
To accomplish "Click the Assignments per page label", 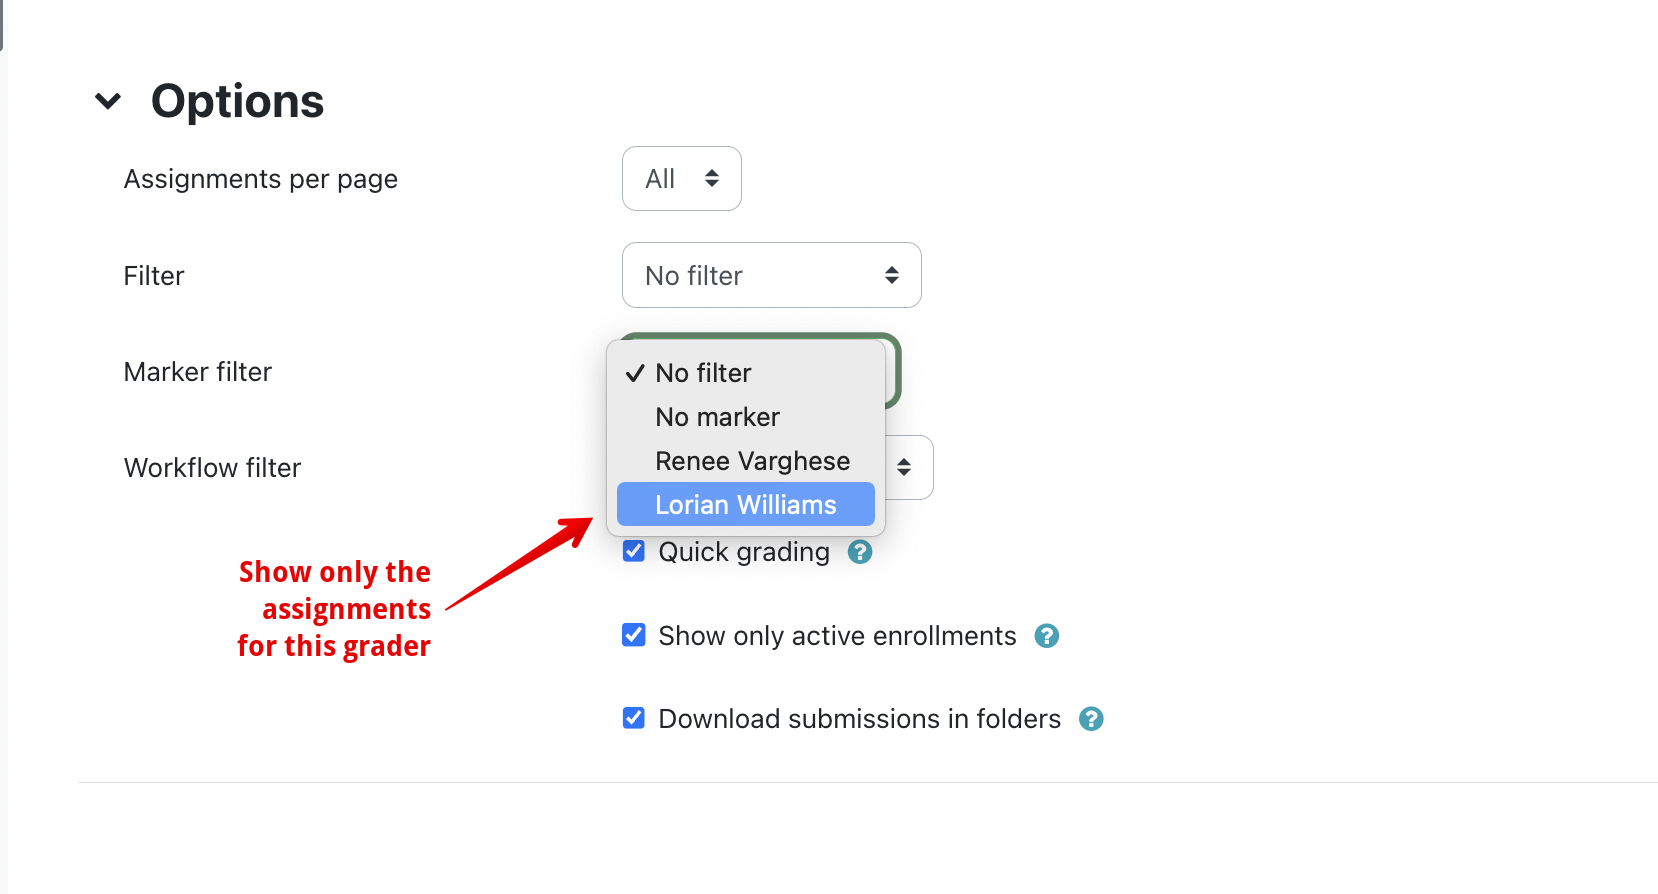I will 261,179.
